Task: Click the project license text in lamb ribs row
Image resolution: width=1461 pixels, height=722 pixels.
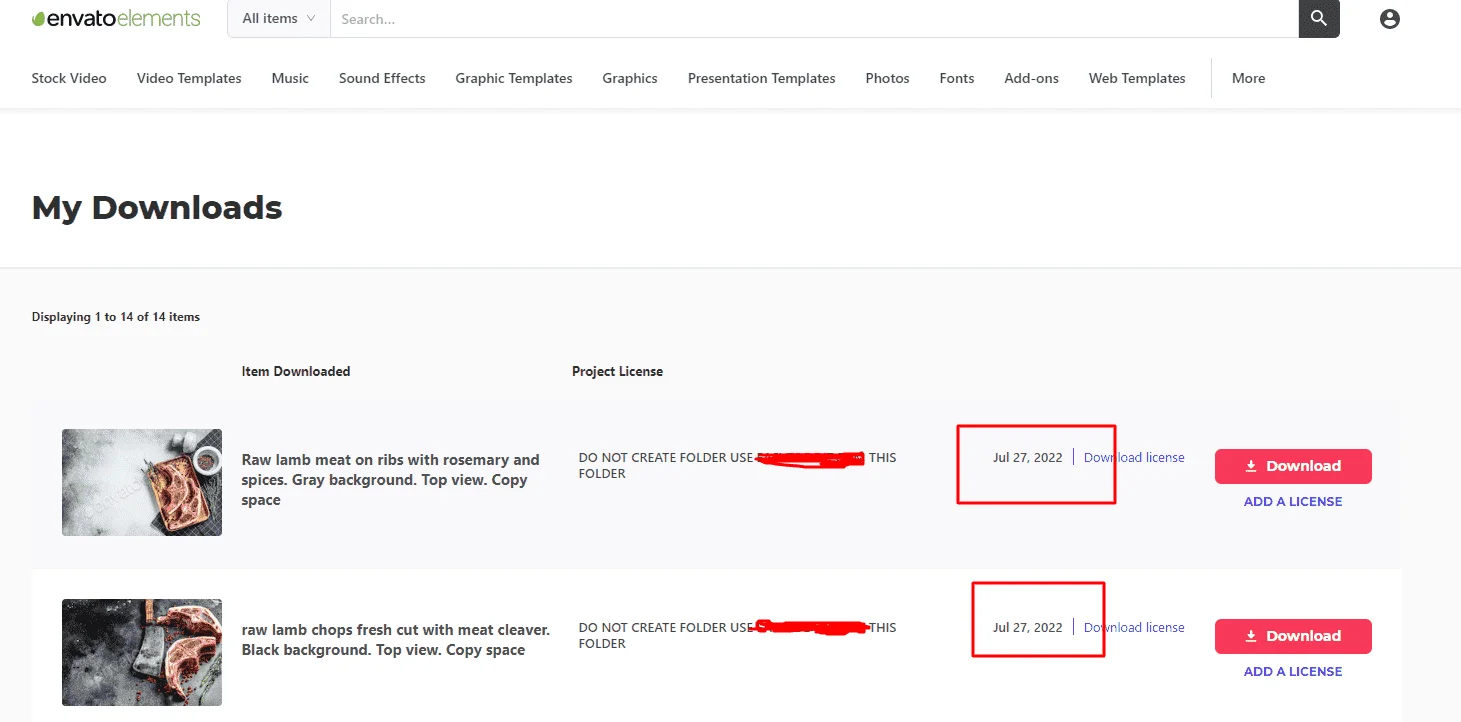Action: (738, 465)
